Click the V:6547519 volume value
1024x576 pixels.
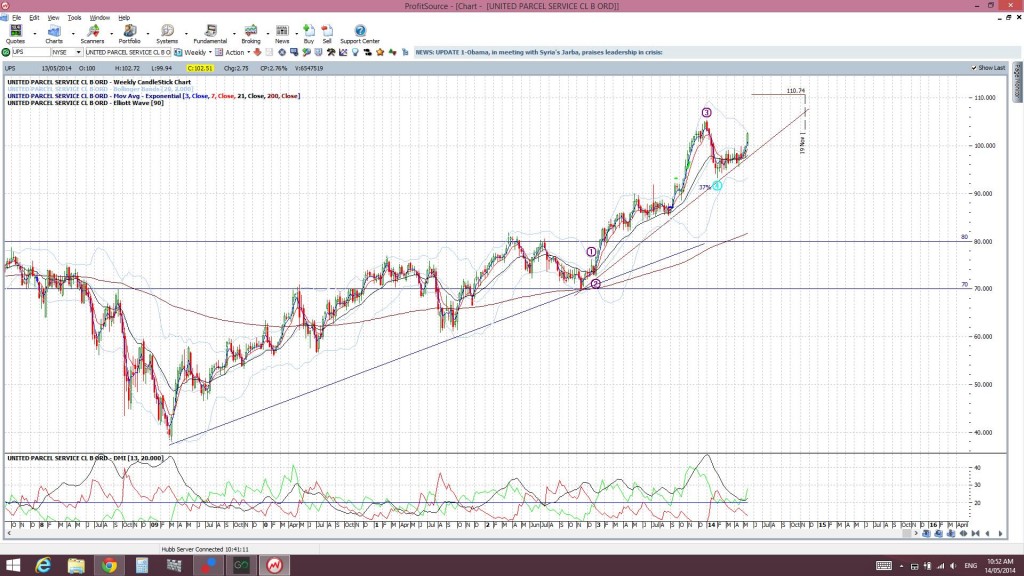tap(309, 68)
